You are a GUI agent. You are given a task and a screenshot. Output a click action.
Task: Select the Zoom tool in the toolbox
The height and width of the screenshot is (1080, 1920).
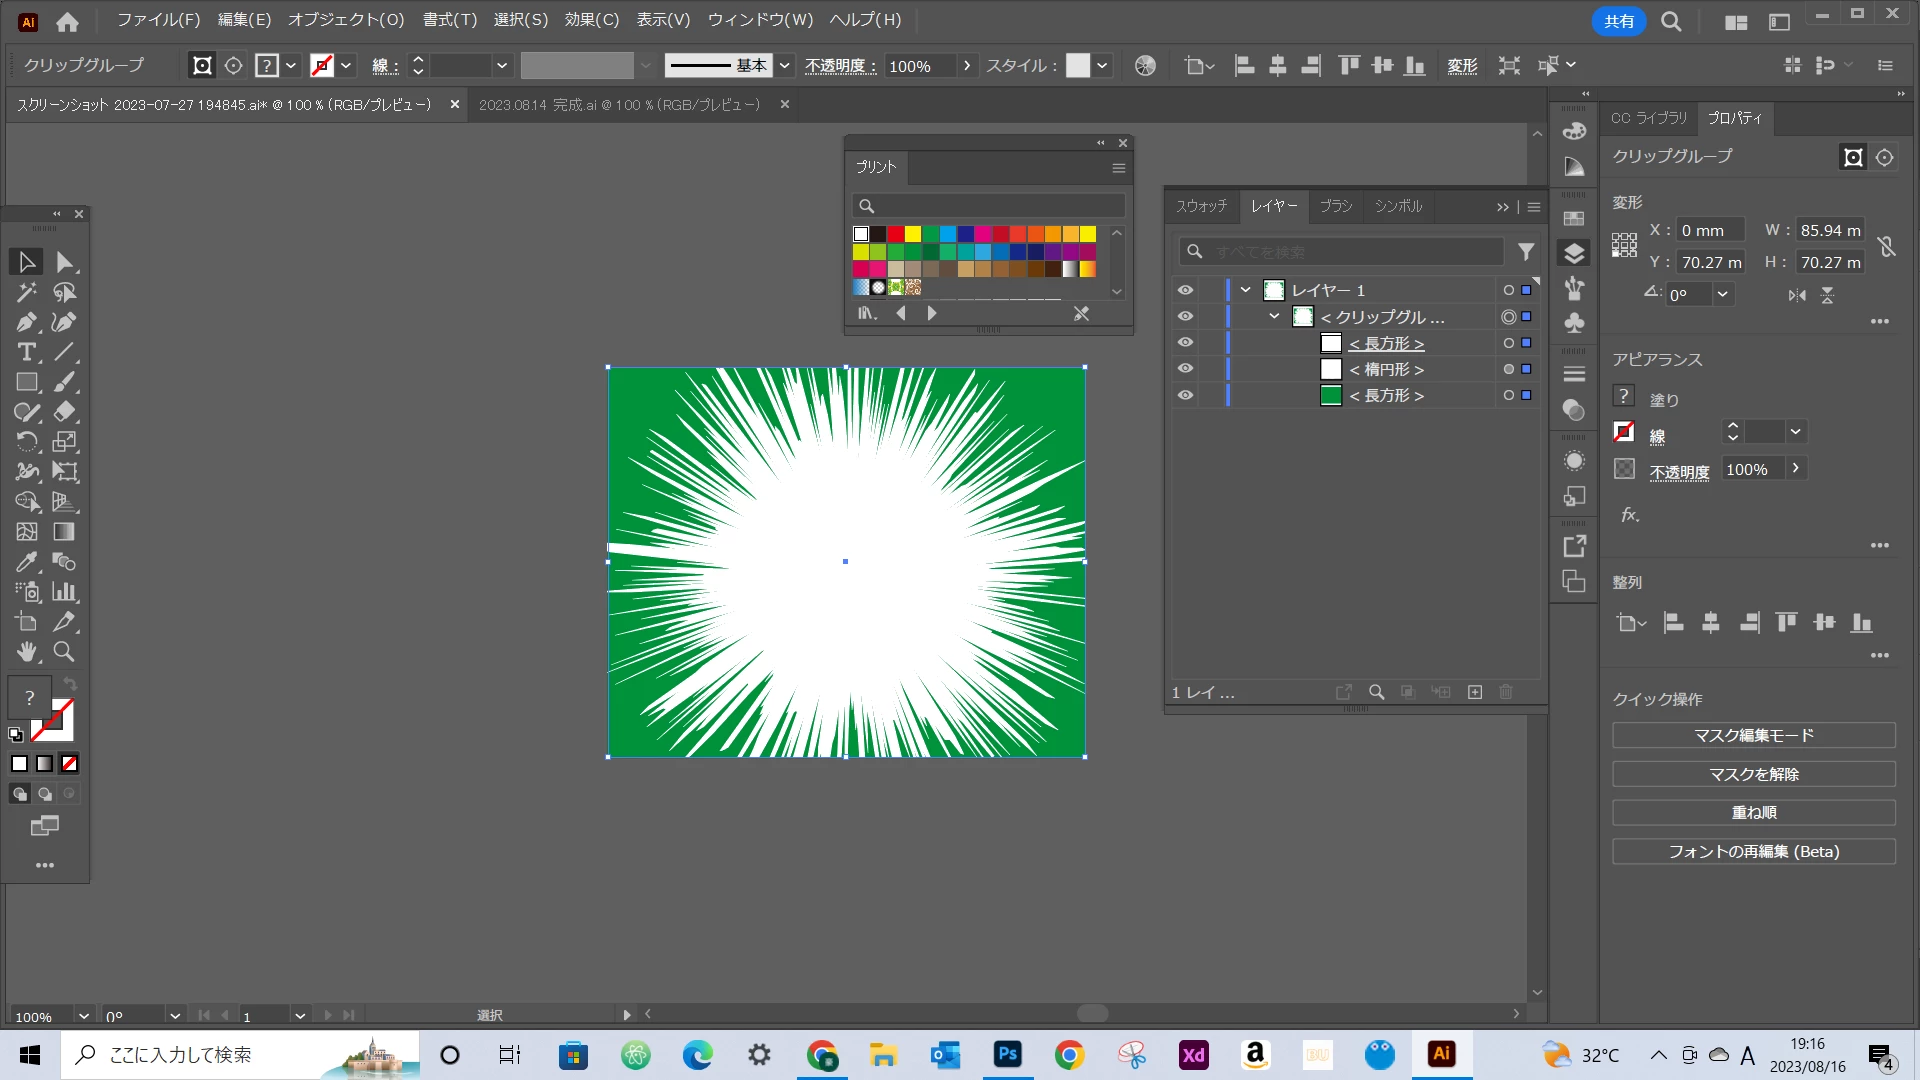click(x=64, y=652)
